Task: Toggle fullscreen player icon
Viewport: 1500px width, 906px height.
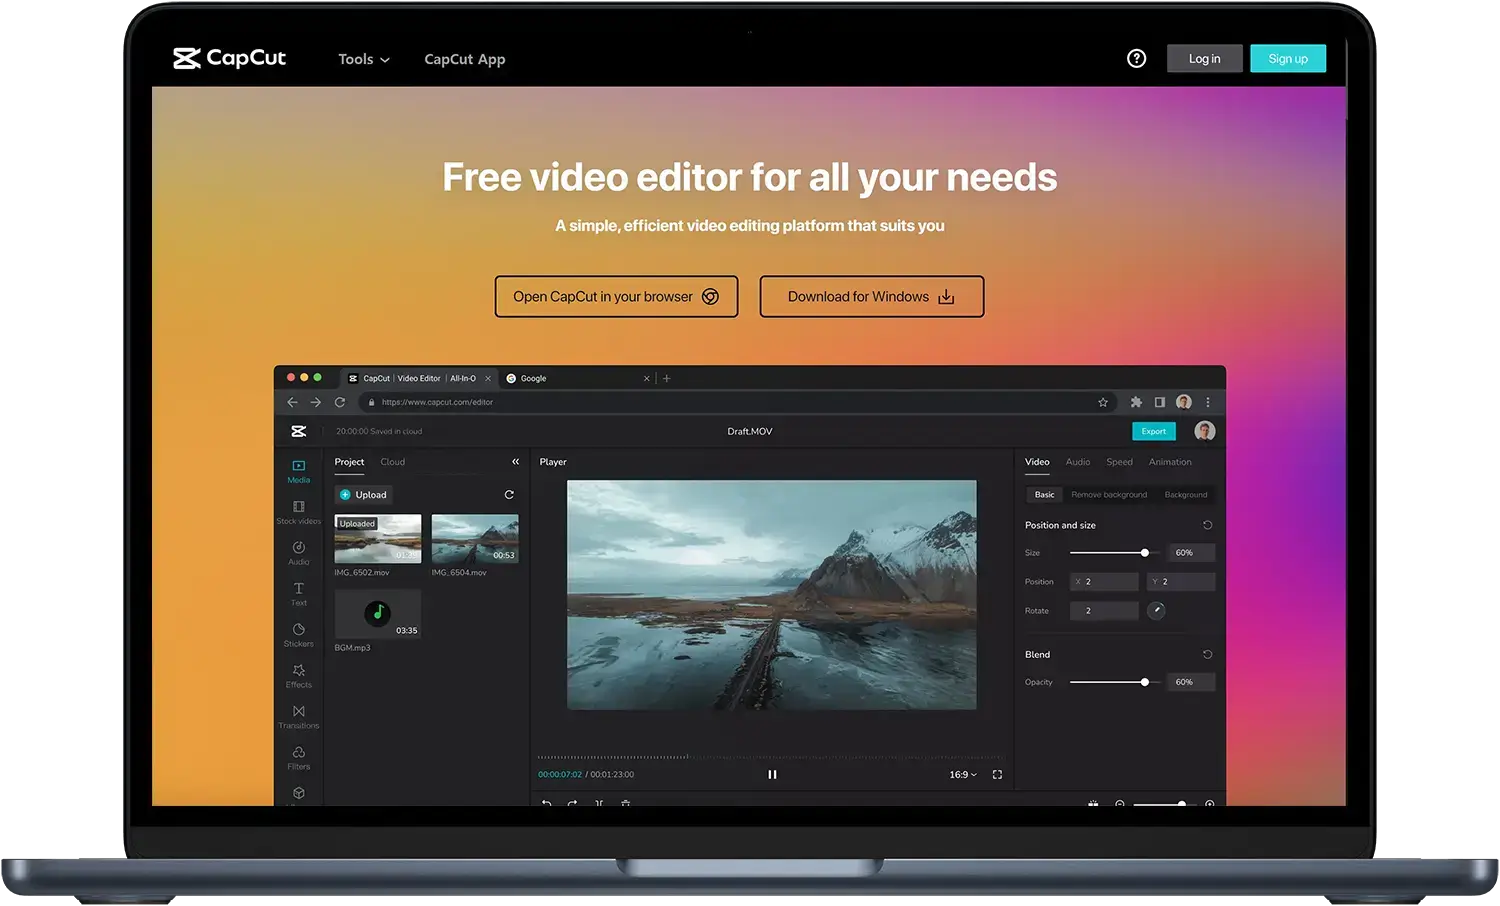Action: point(997,774)
